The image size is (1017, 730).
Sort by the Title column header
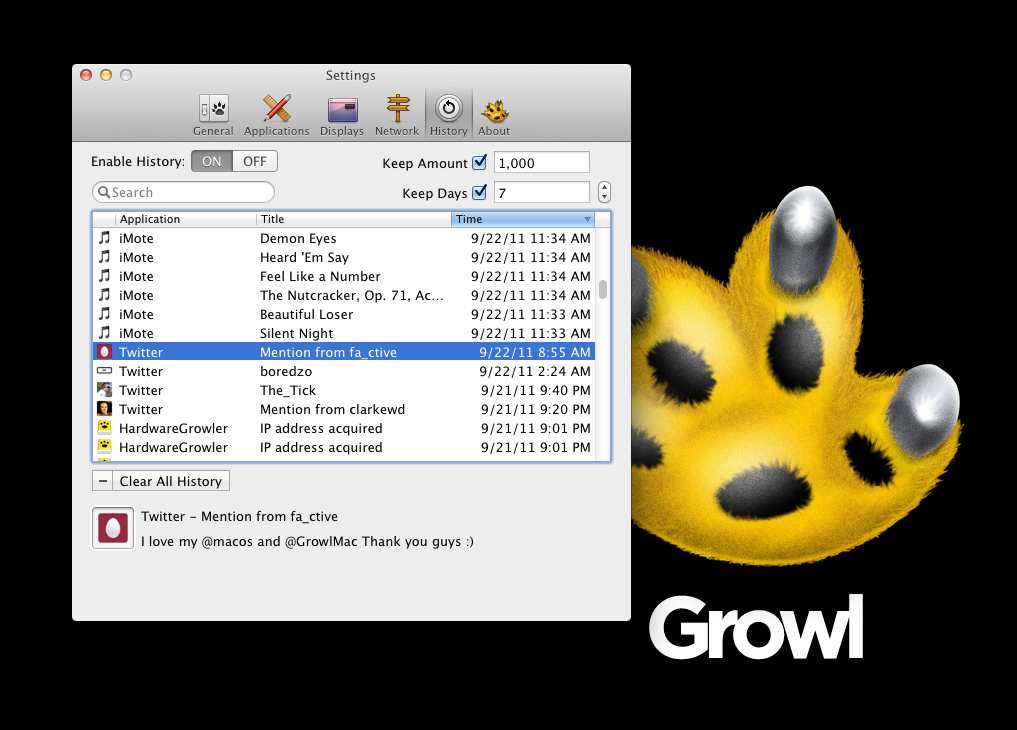pyautogui.click(x=354, y=219)
